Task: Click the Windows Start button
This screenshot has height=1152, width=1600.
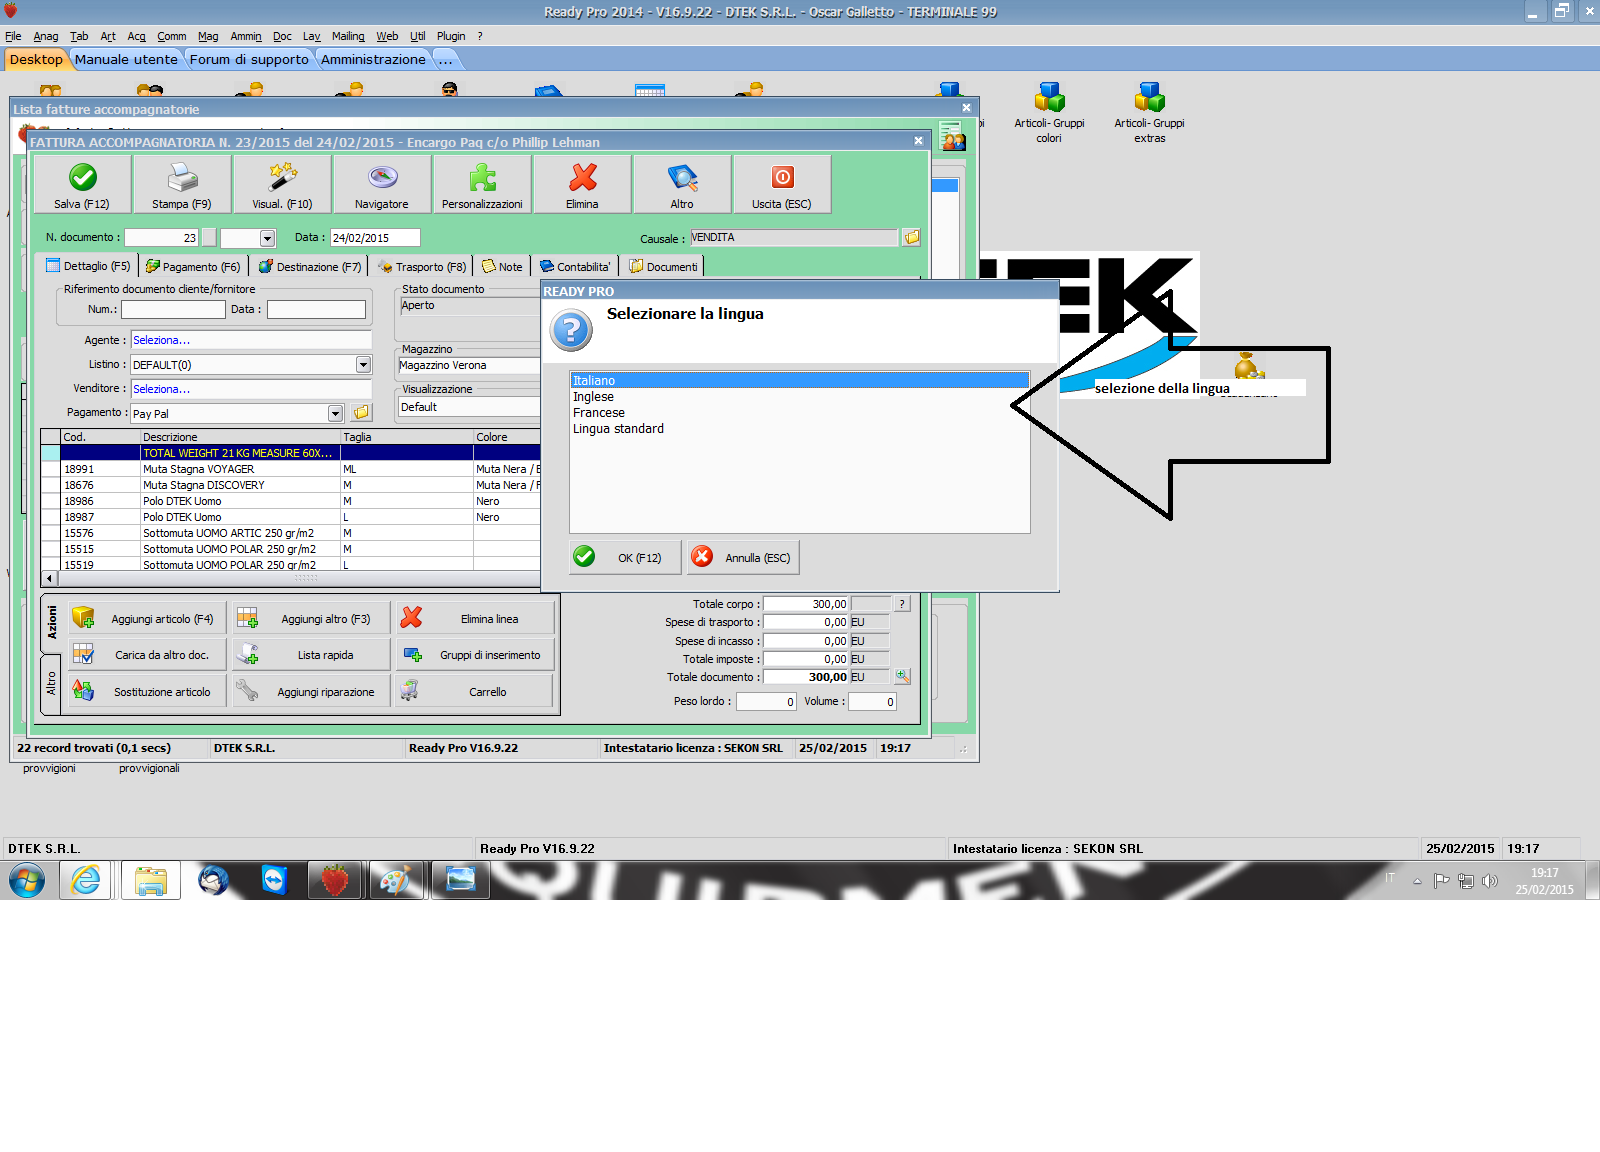Action: 27,881
